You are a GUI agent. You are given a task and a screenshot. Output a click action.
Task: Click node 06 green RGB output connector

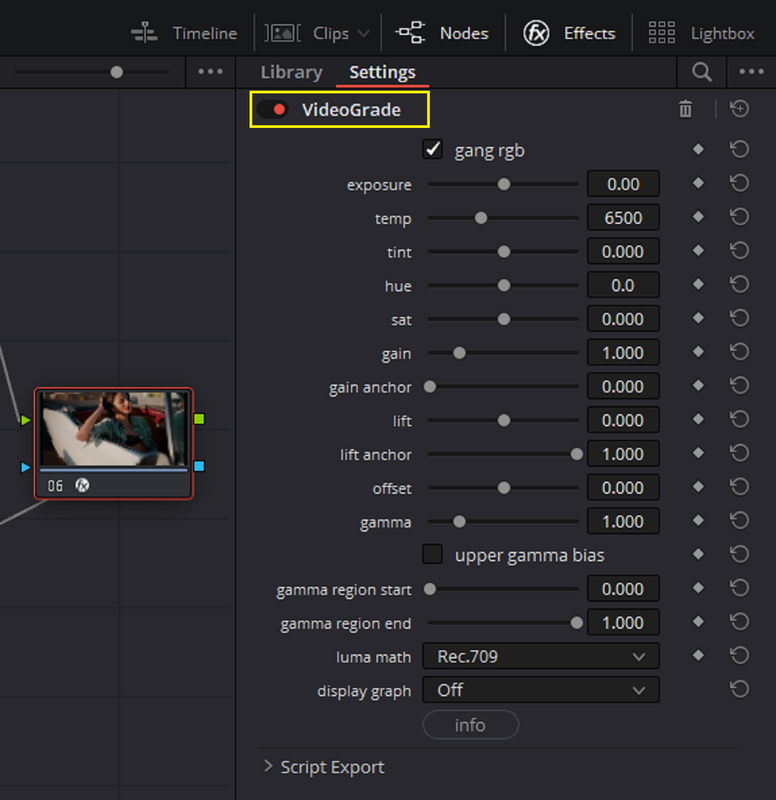199,419
